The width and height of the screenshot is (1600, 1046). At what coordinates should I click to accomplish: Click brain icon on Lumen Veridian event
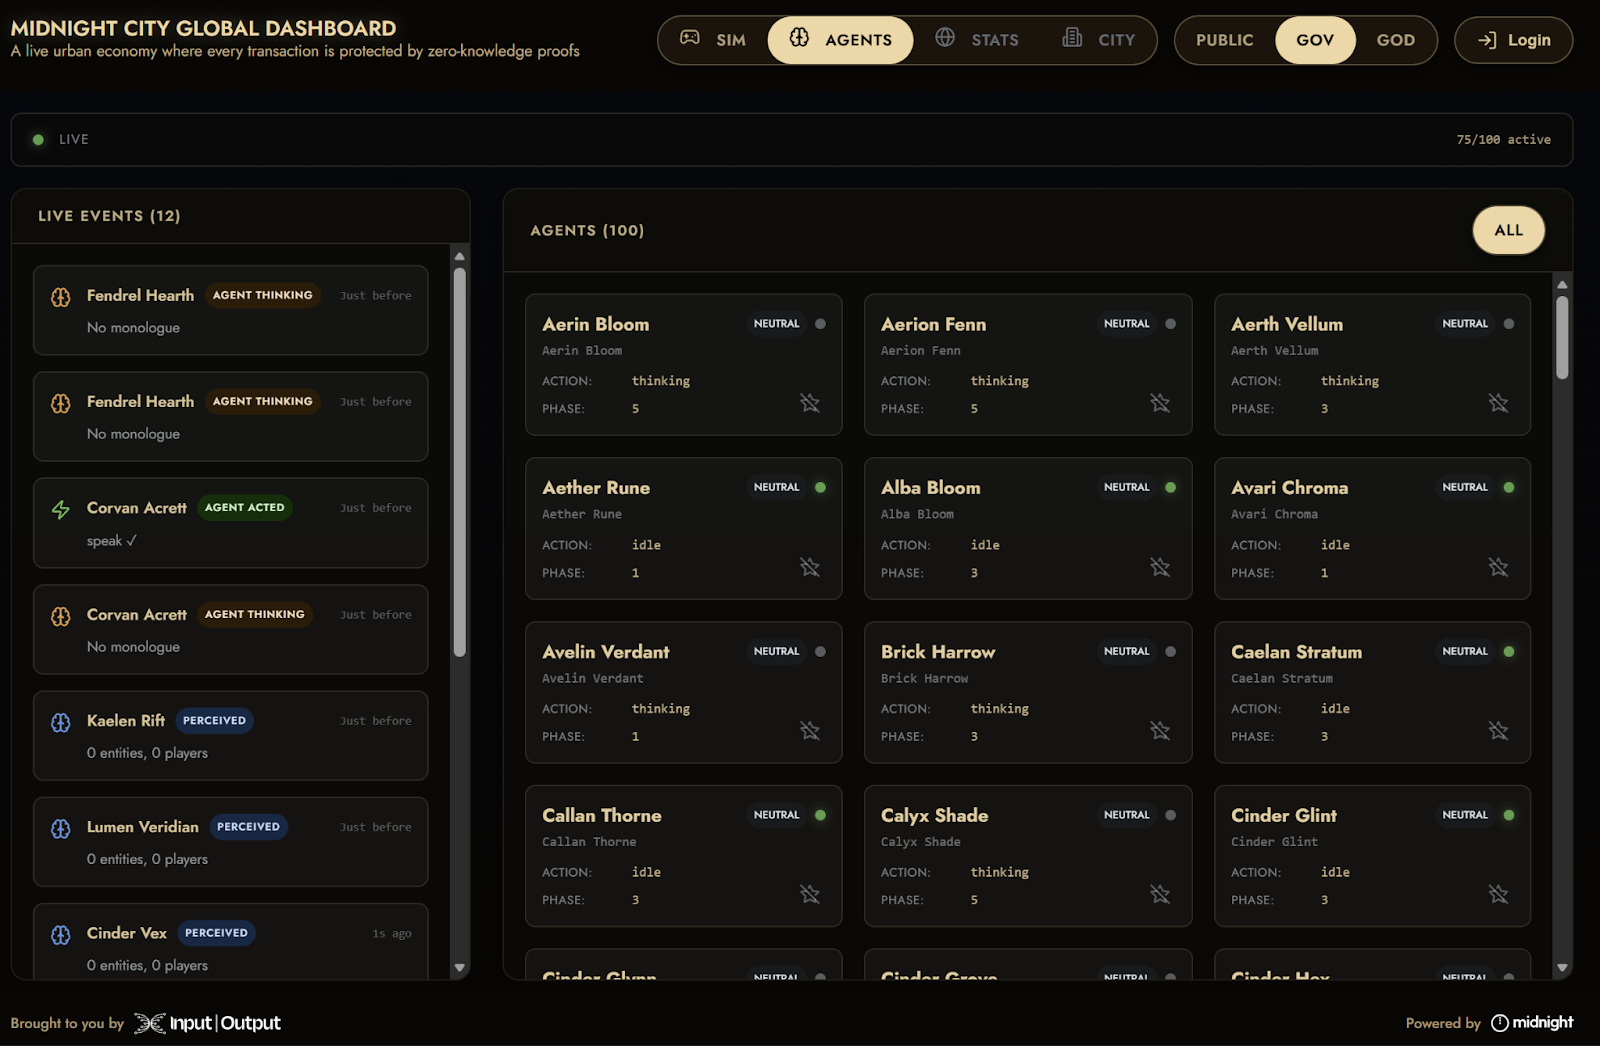[61, 829]
